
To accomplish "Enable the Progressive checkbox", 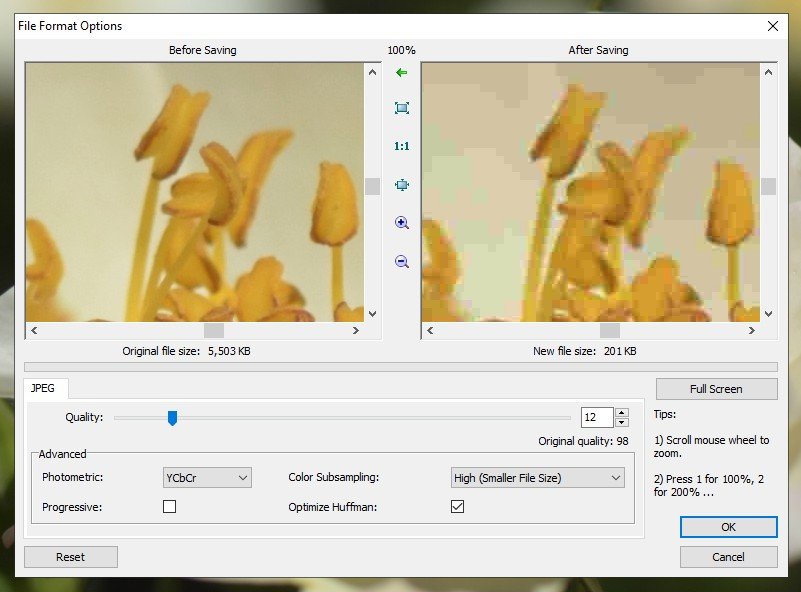I will pyautogui.click(x=169, y=507).
